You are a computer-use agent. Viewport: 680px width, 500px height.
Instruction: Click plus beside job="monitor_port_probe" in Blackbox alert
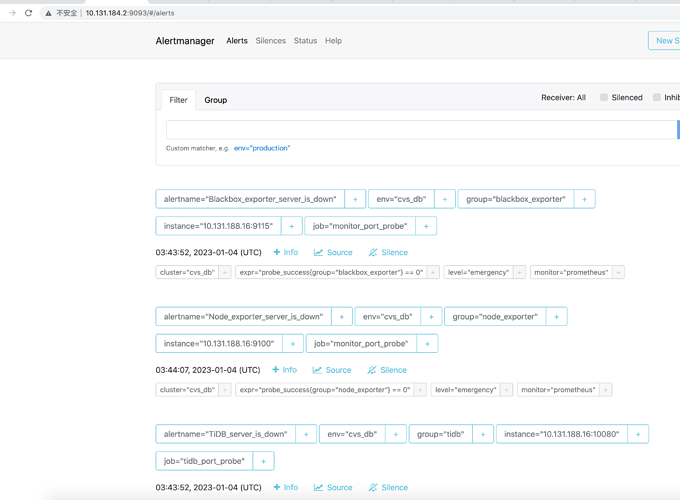click(x=426, y=226)
